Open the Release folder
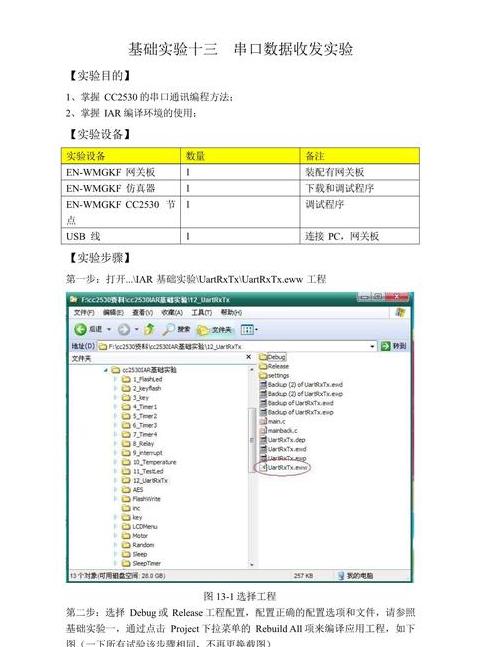480x647 pixels. click(274, 366)
